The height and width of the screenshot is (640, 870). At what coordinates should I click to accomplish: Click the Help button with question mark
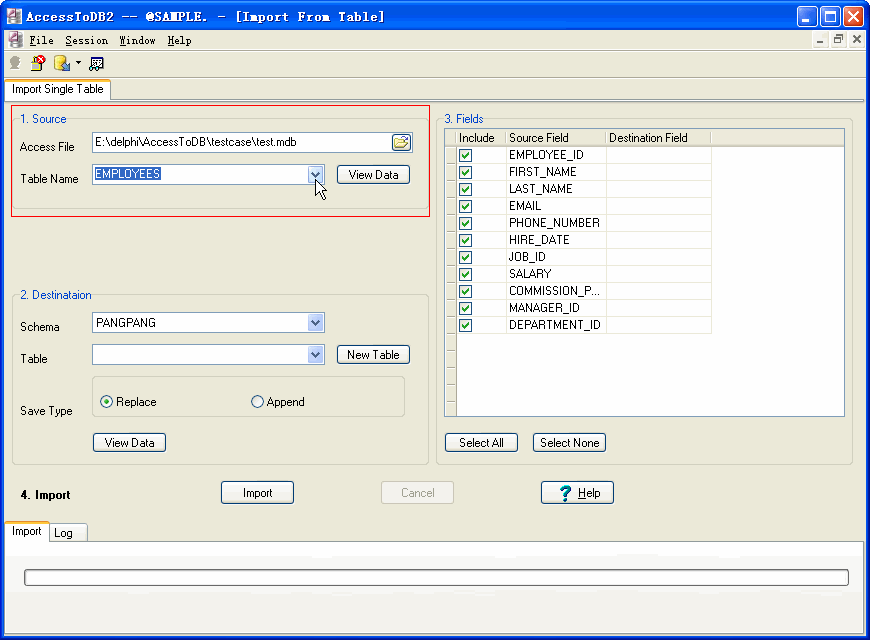[578, 493]
